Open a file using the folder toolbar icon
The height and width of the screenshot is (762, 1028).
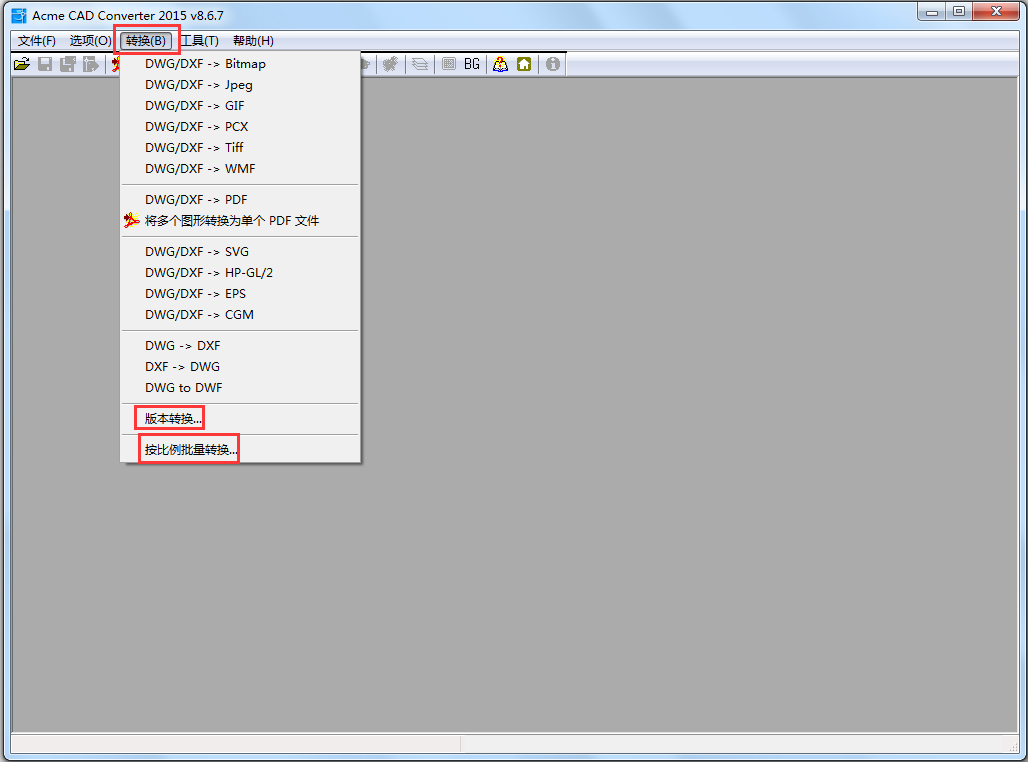pos(21,63)
